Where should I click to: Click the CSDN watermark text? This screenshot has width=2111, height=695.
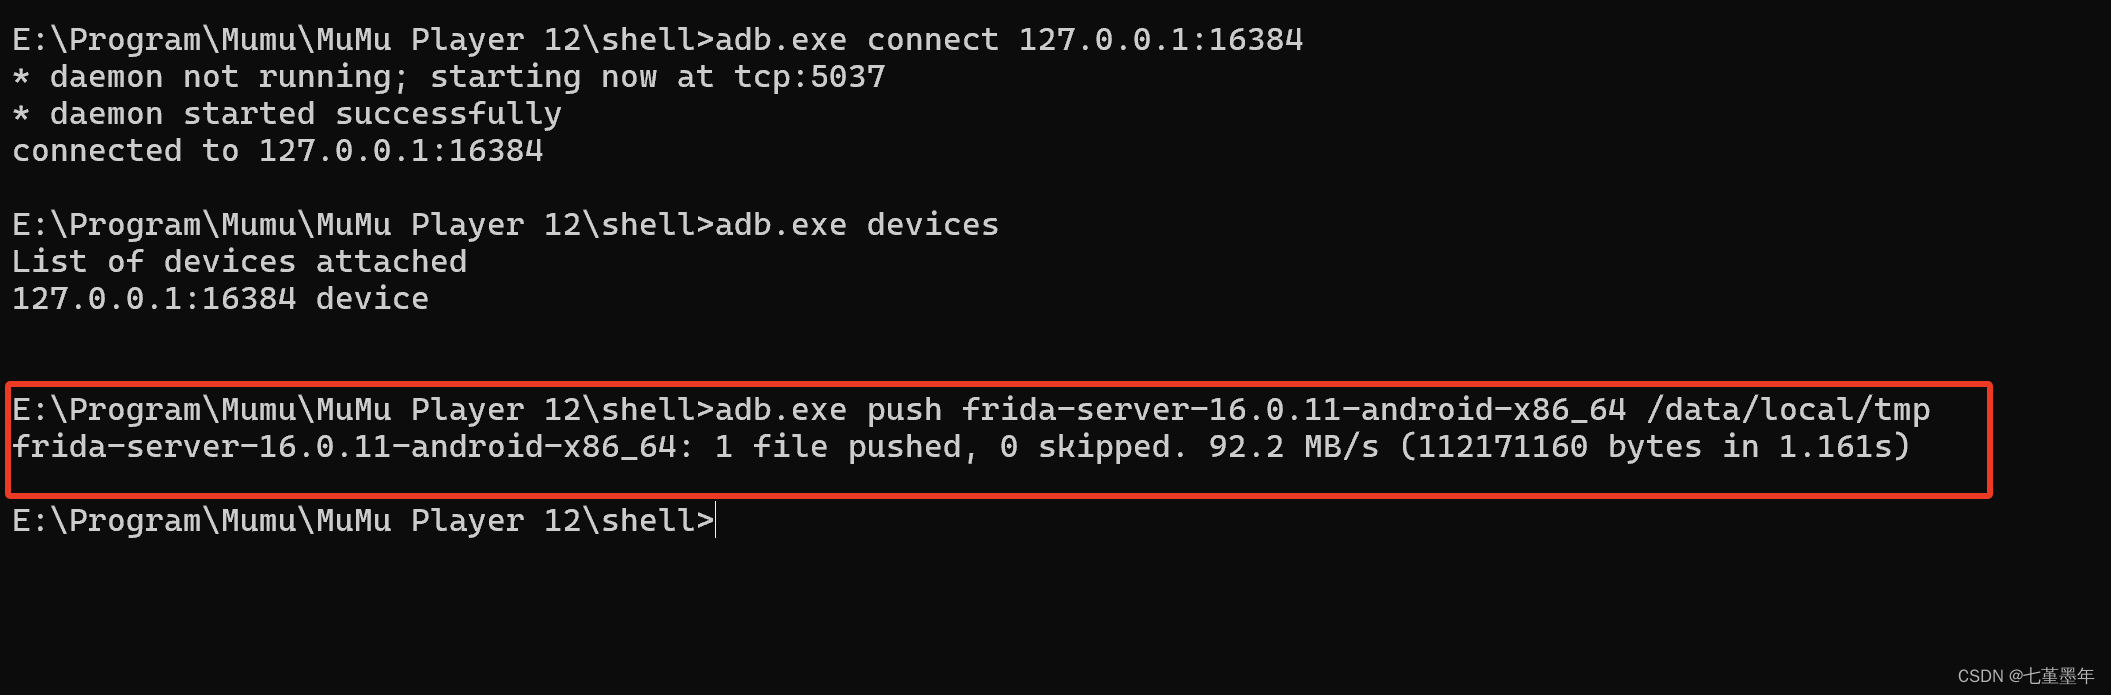pyautogui.click(x=2024, y=676)
